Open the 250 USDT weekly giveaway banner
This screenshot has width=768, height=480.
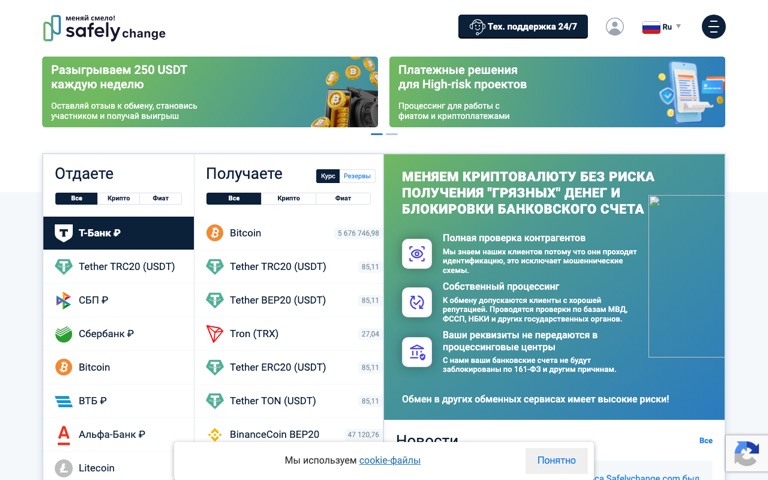click(x=210, y=92)
